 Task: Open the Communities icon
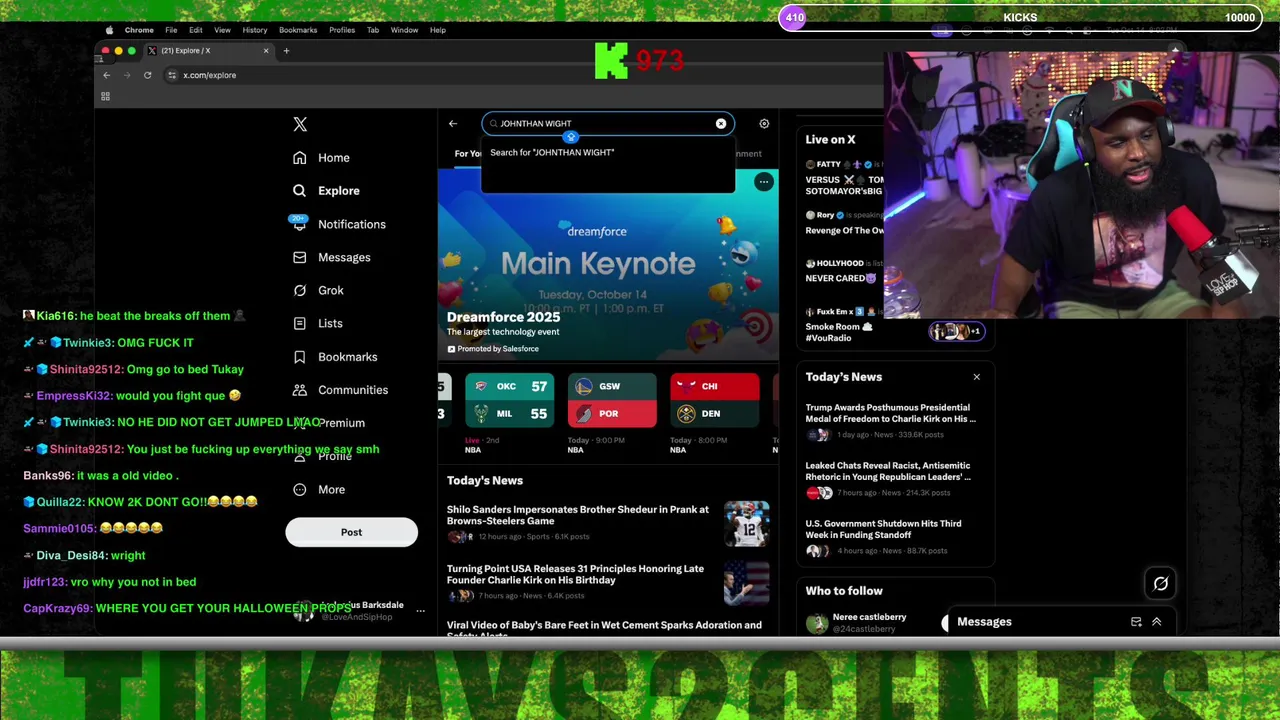tap(299, 390)
